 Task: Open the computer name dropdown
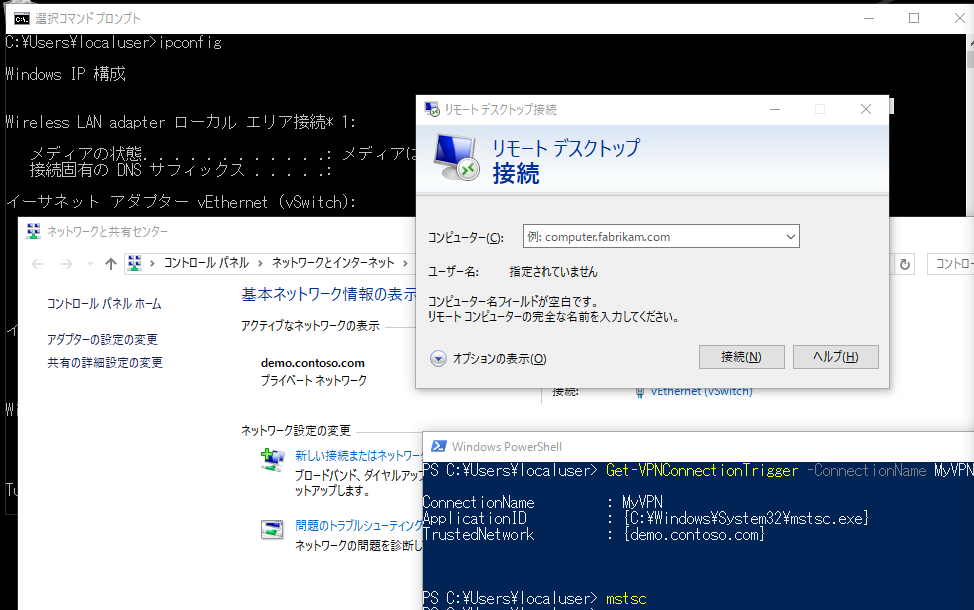(790, 237)
